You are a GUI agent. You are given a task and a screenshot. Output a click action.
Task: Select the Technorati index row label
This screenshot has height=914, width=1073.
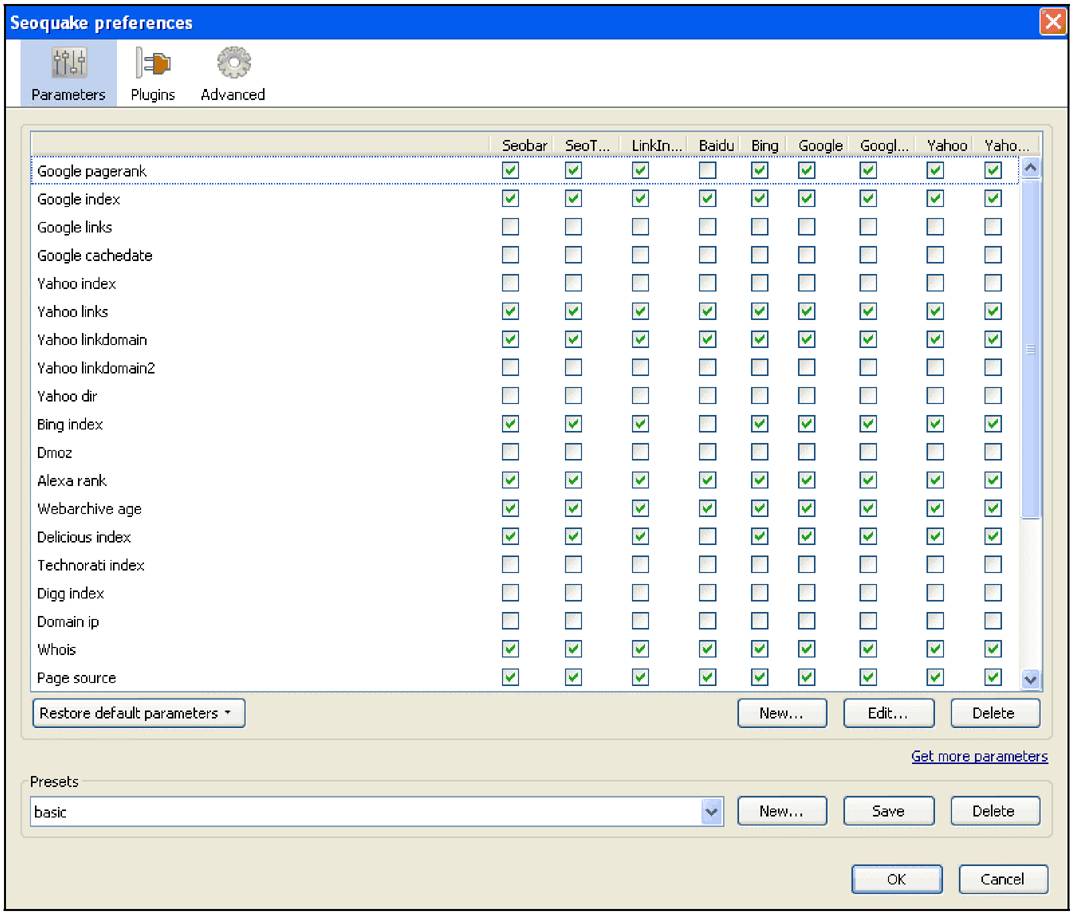pyautogui.click(x=90, y=565)
